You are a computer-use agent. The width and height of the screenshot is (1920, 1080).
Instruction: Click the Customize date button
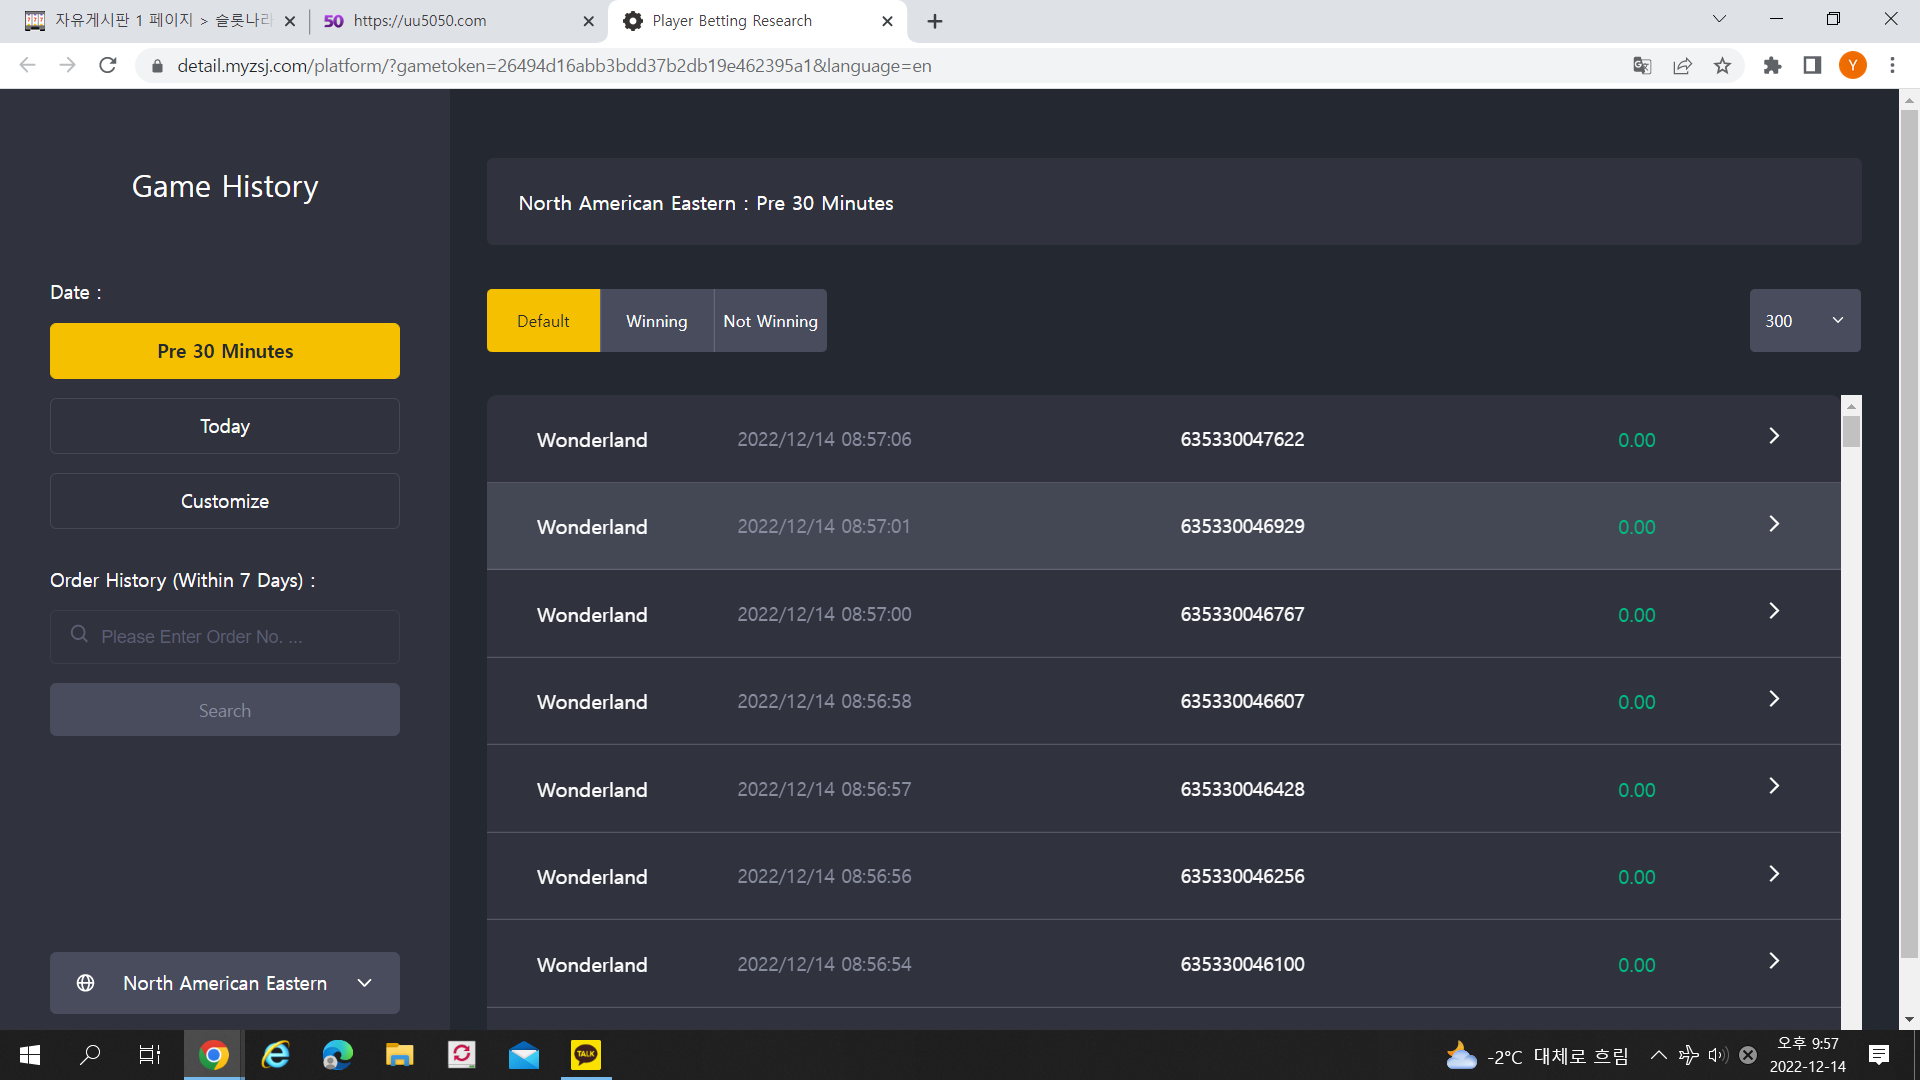tap(225, 501)
